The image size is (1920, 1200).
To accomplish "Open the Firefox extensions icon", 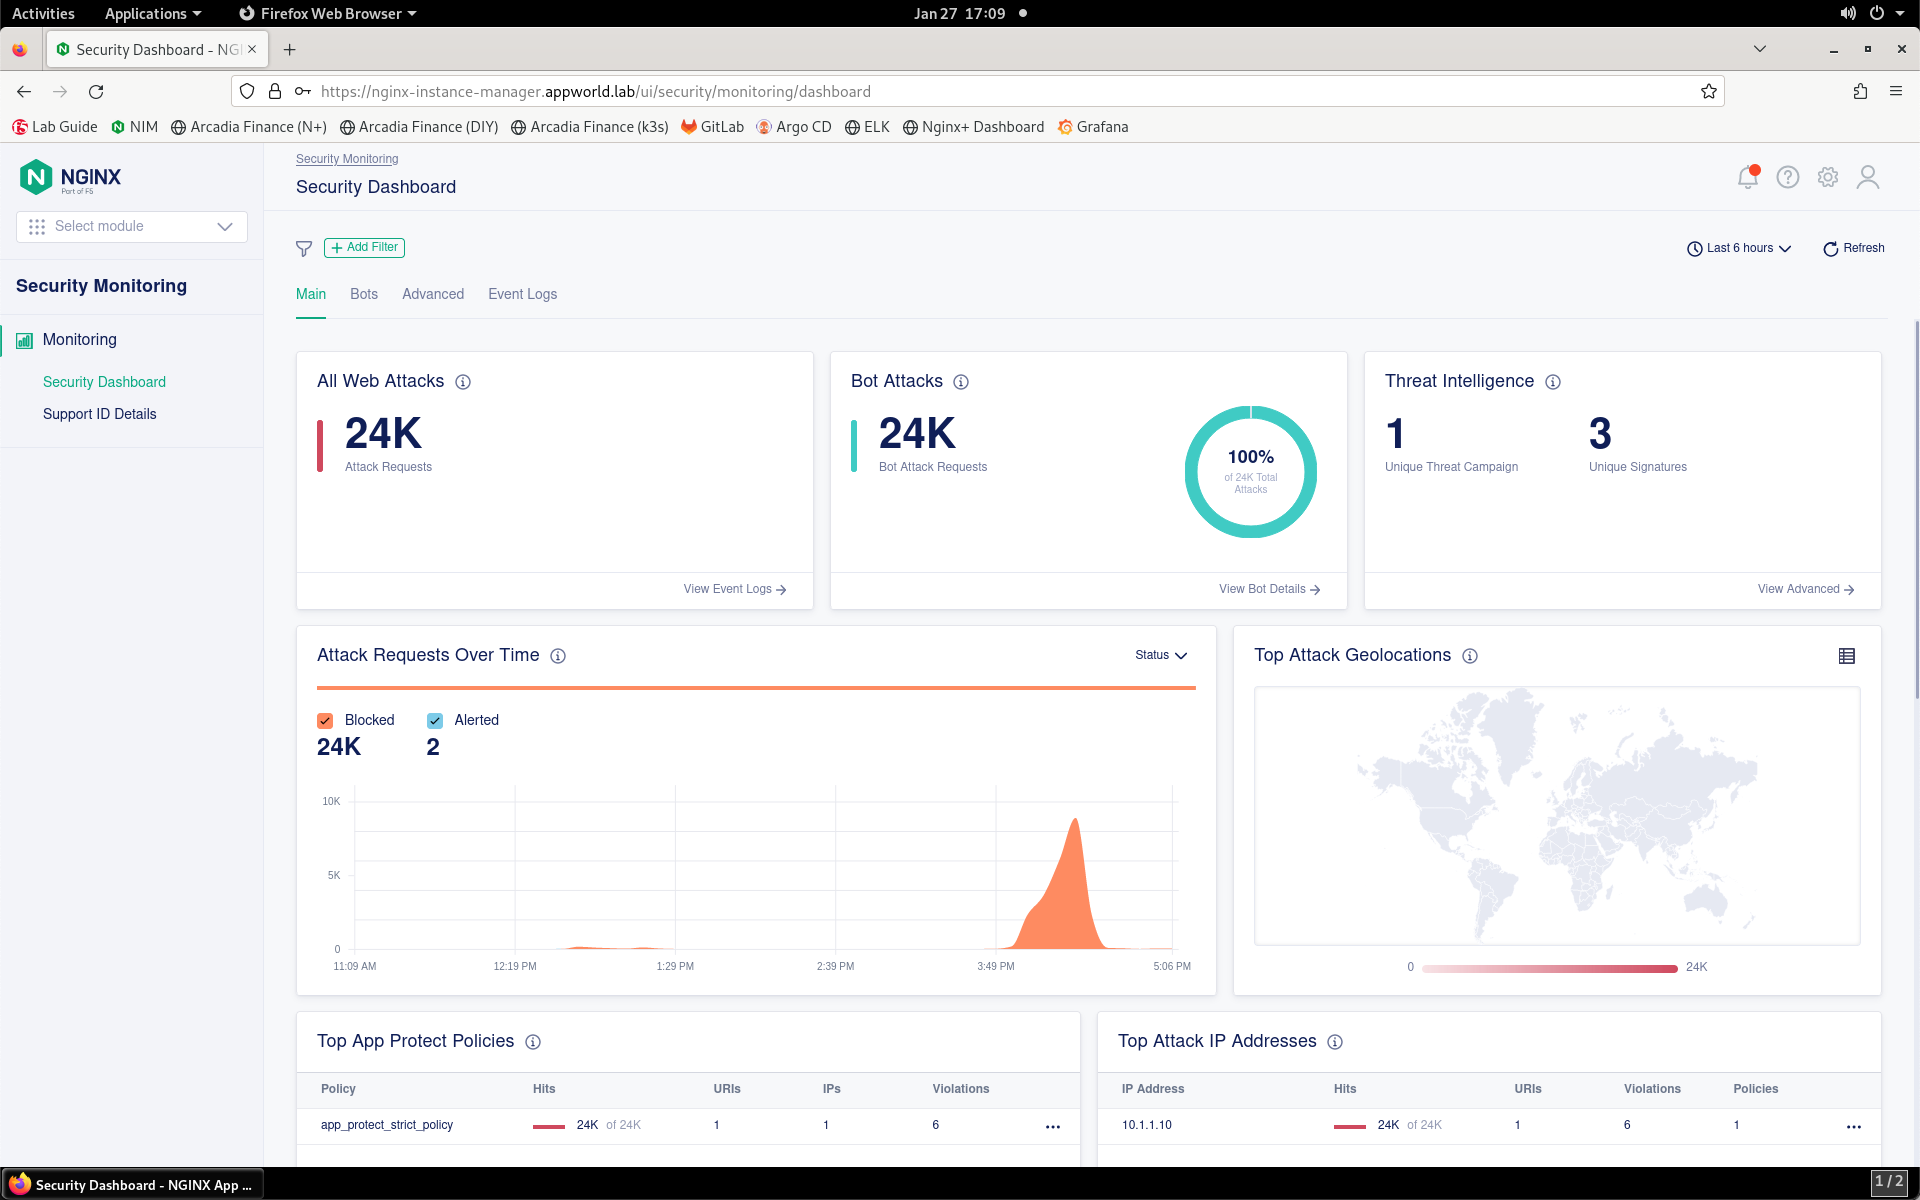I will coord(1860,92).
